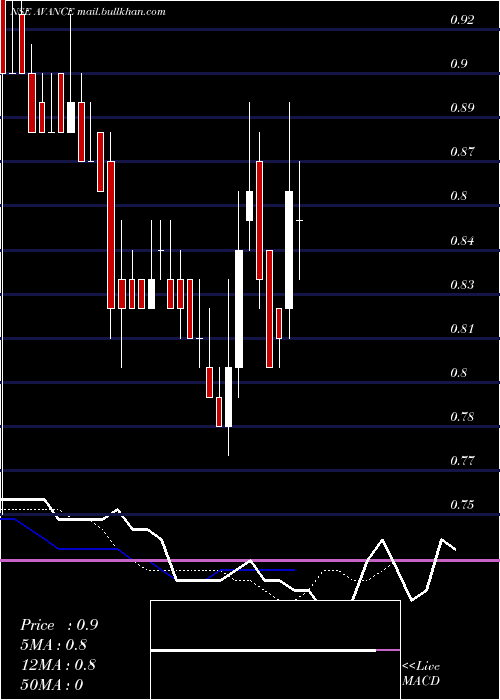Click the 0.83 price axis label

pyautogui.click(x=462, y=284)
